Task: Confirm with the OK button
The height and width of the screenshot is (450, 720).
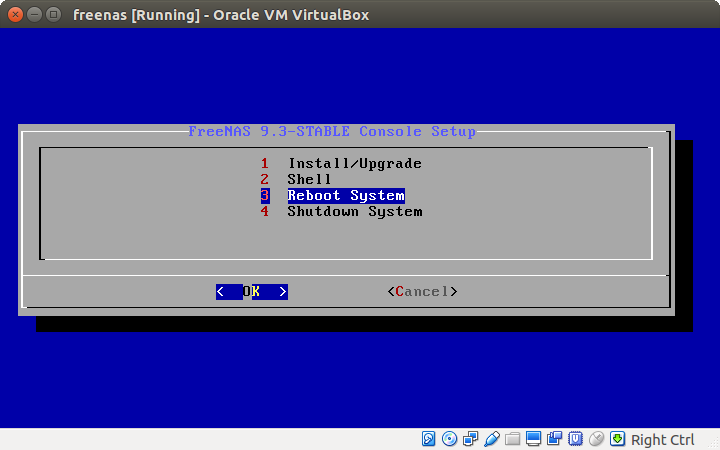Action: (x=252, y=292)
